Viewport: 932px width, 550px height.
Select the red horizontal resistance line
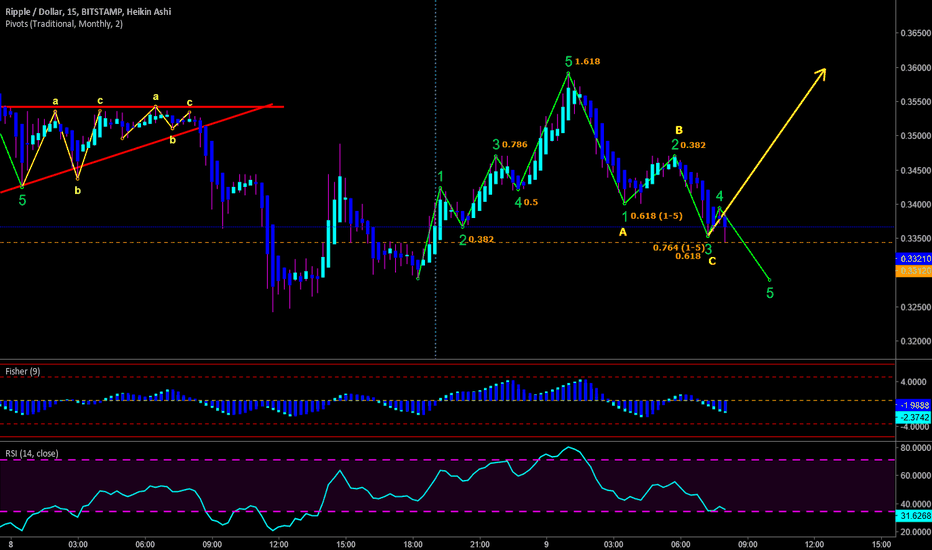[x=141, y=107]
